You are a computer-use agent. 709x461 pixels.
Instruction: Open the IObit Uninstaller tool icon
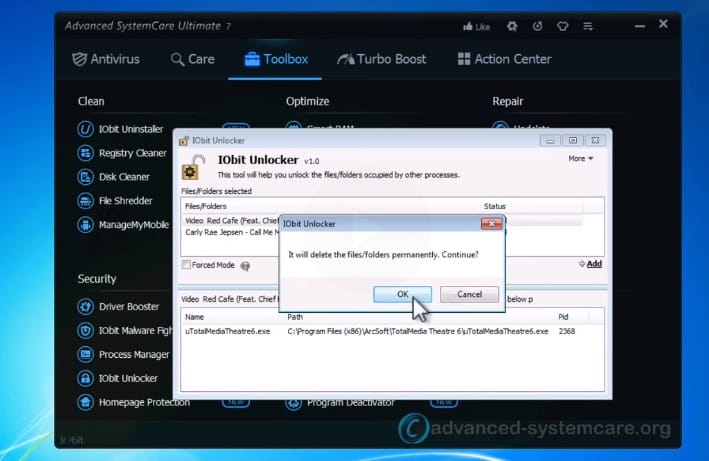[86, 129]
